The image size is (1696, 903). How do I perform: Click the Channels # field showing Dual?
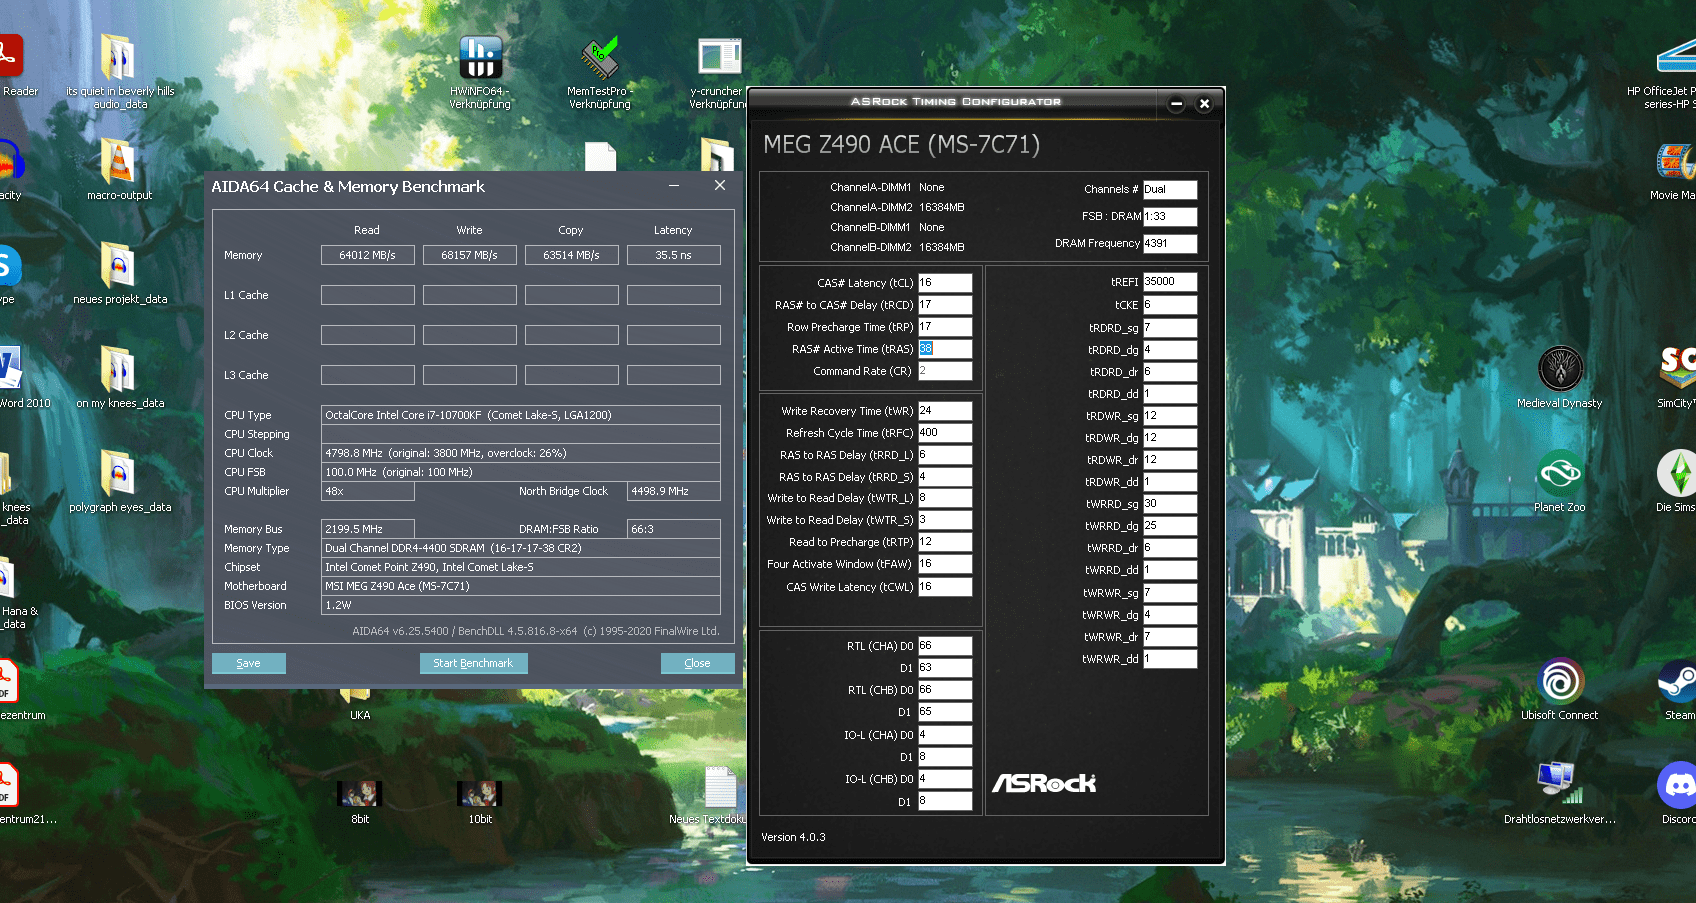1170,190
